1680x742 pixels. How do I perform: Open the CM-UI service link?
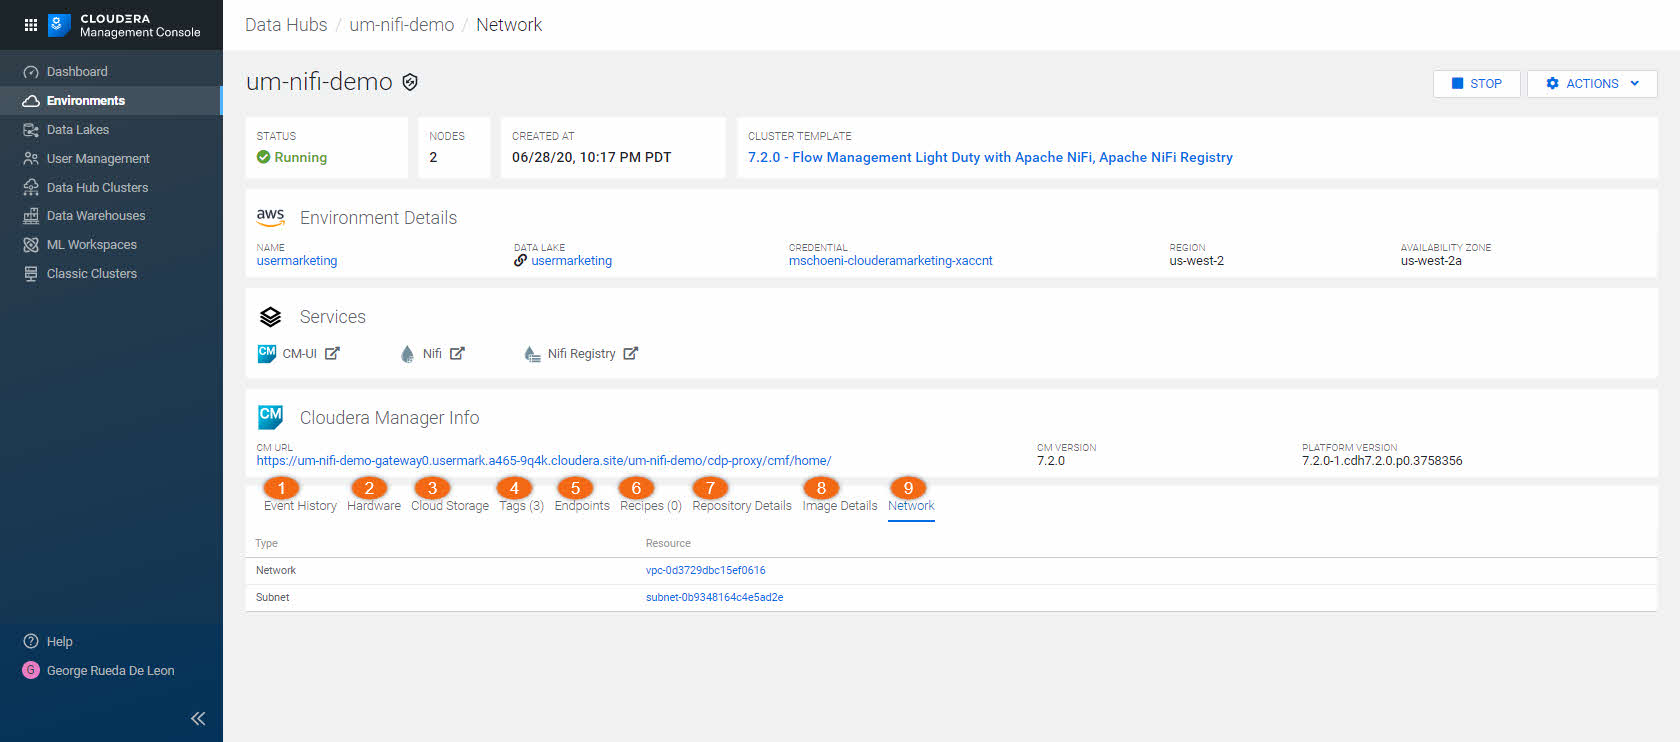click(300, 354)
